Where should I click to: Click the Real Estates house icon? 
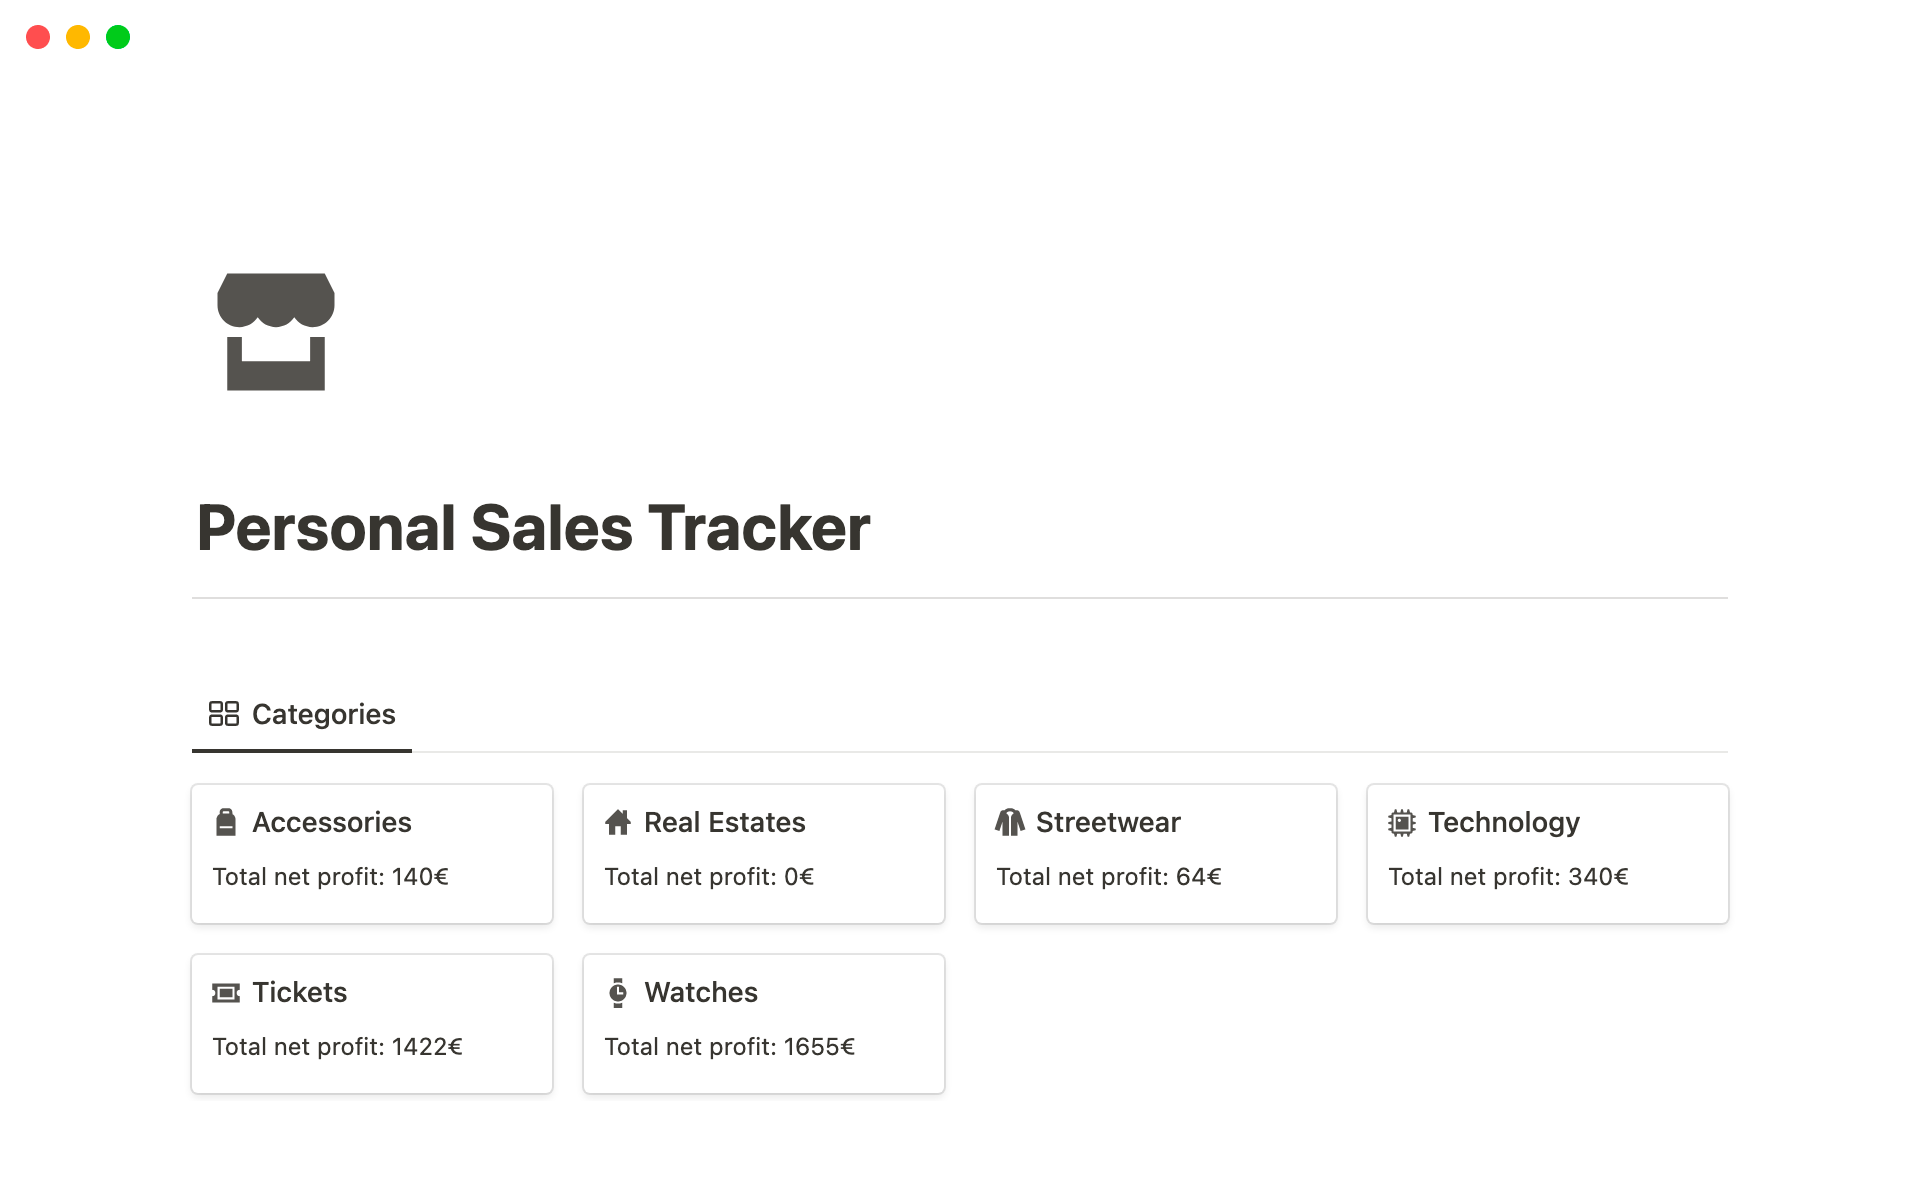point(618,822)
